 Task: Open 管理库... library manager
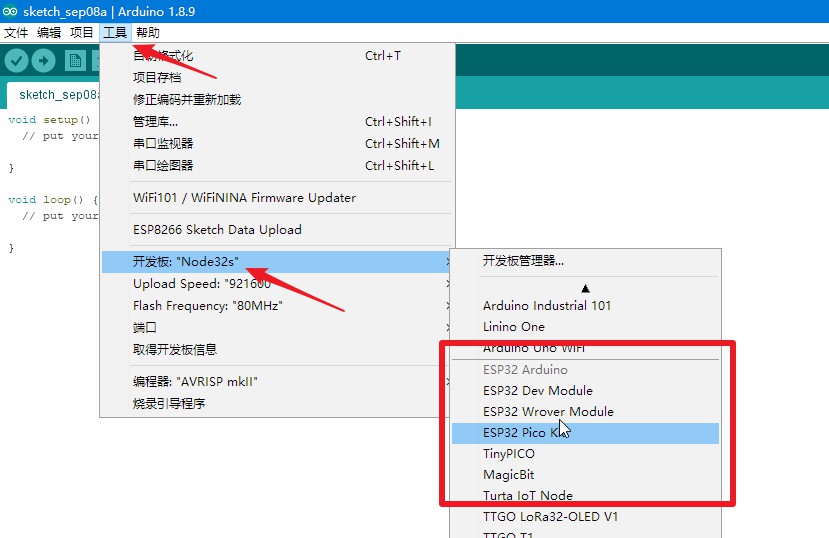[x=277, y=122]
